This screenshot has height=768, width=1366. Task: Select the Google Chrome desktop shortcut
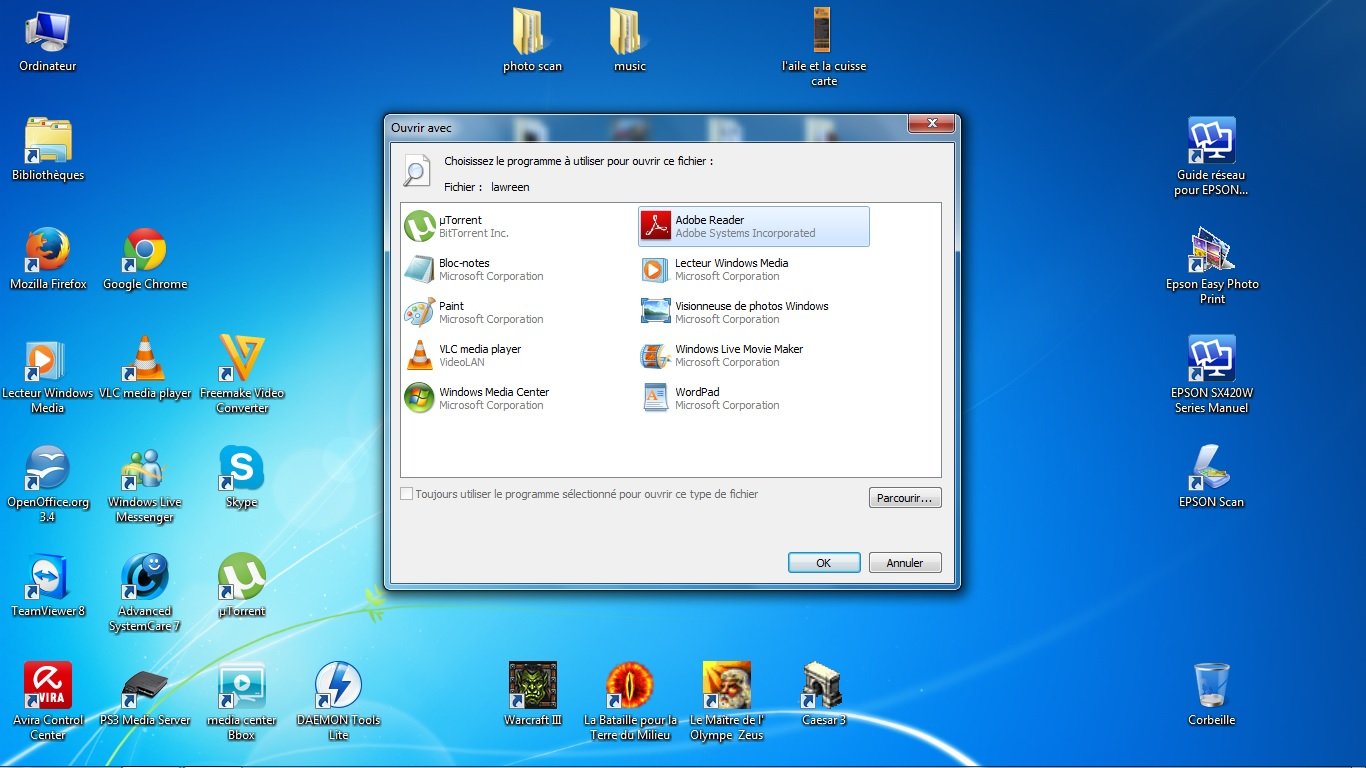[145, 259]
